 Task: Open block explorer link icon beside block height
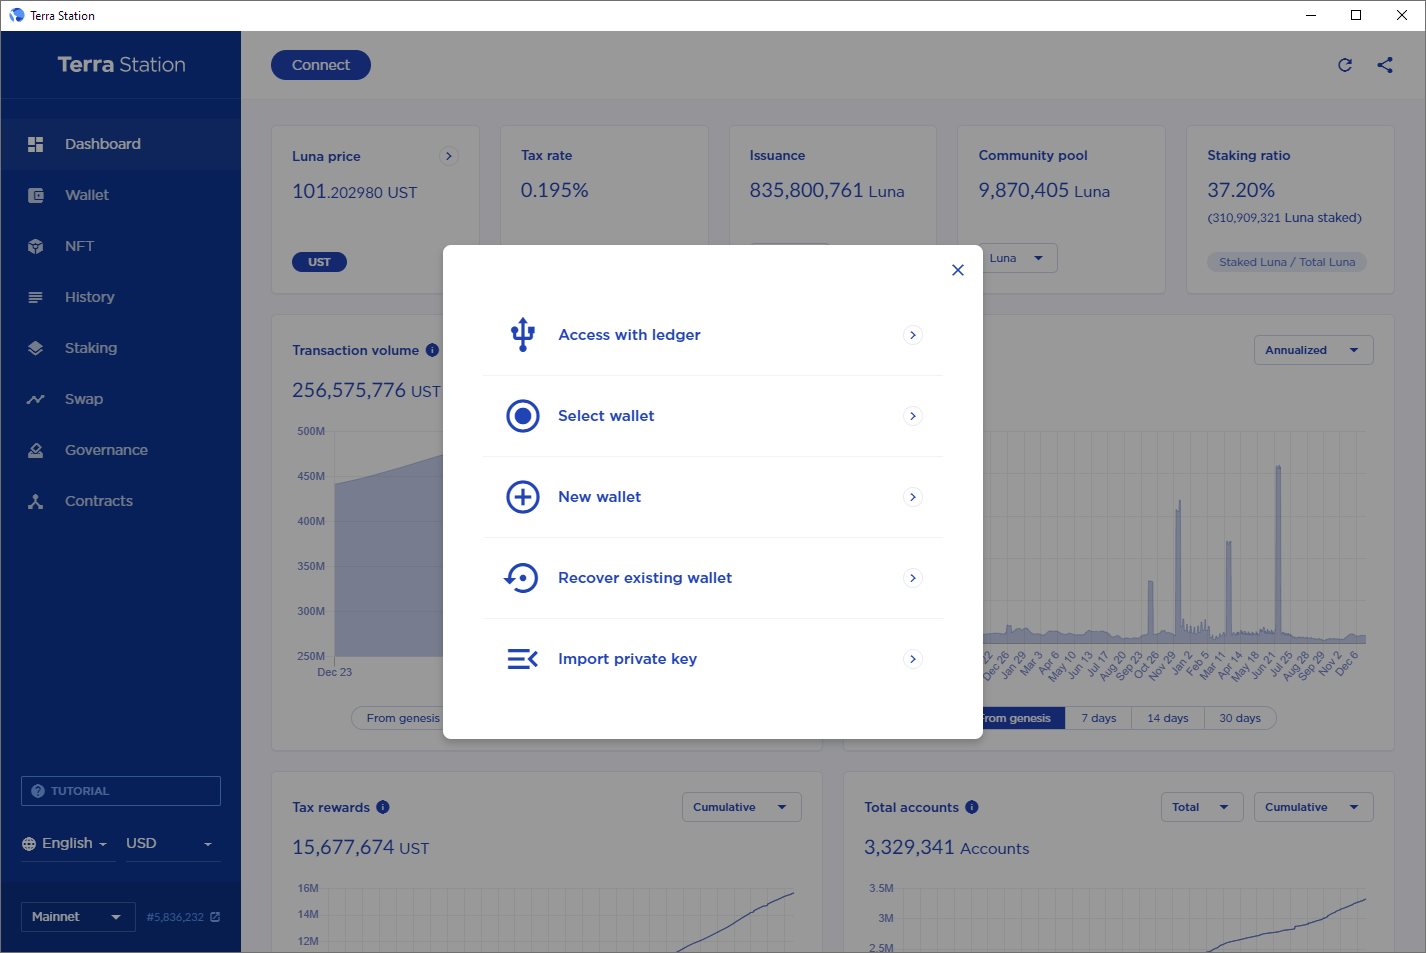(215, 917)
